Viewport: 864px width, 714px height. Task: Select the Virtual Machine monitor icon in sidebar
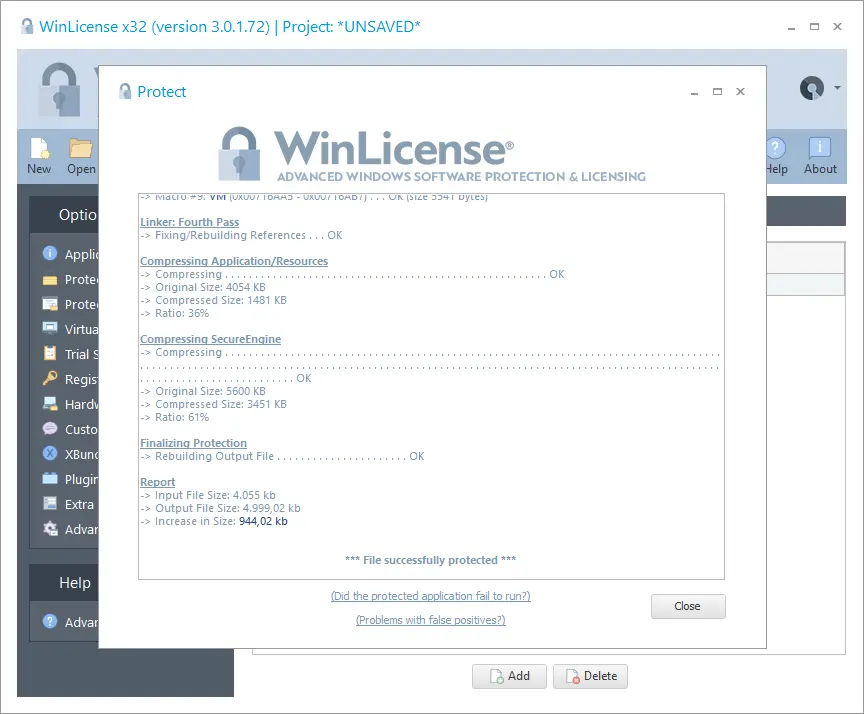[x=50, y=328]
